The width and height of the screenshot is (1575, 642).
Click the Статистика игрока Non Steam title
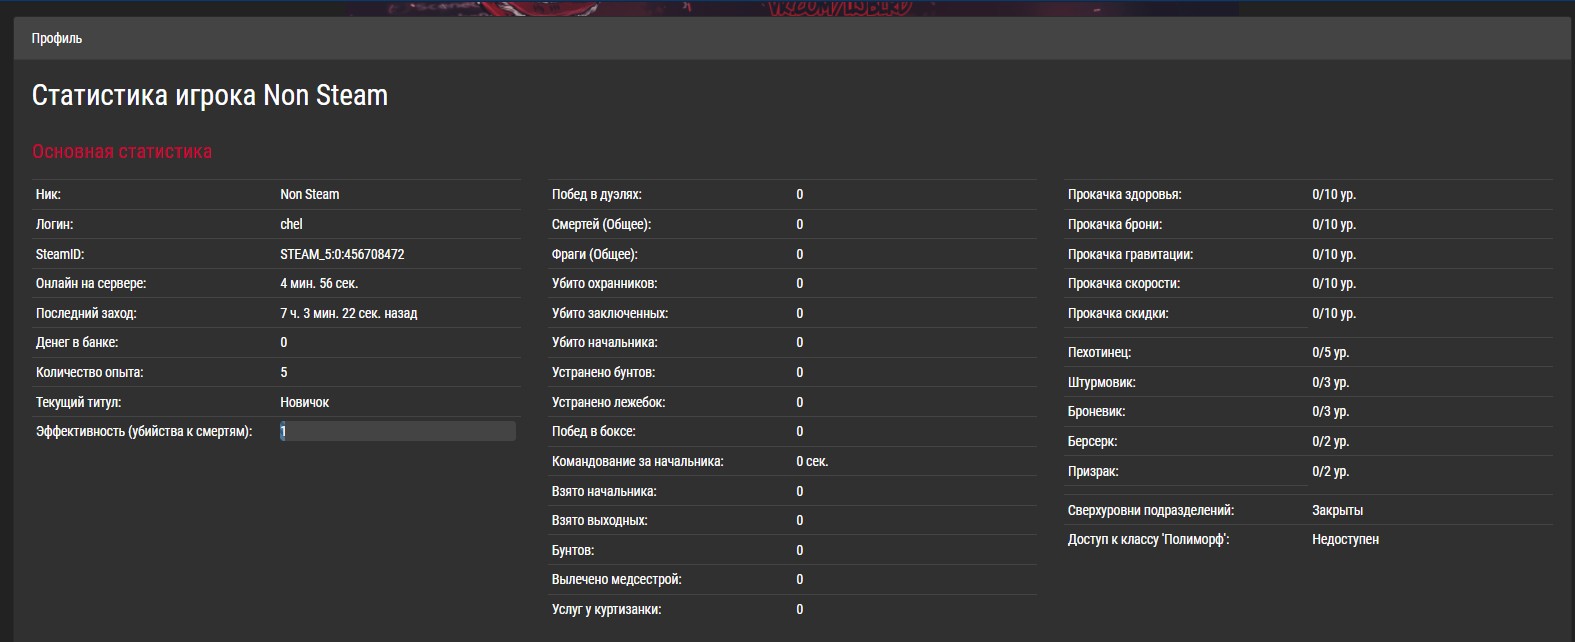coord(210,96)
